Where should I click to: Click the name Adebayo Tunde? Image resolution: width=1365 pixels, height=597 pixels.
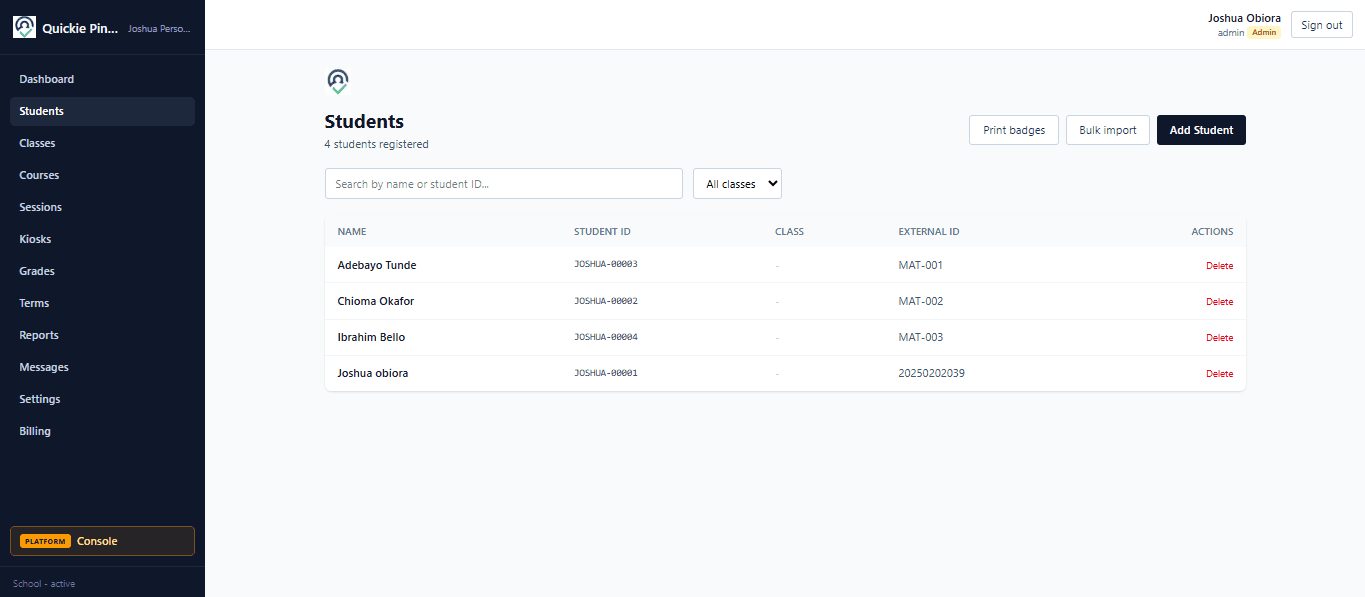(377, 265)
